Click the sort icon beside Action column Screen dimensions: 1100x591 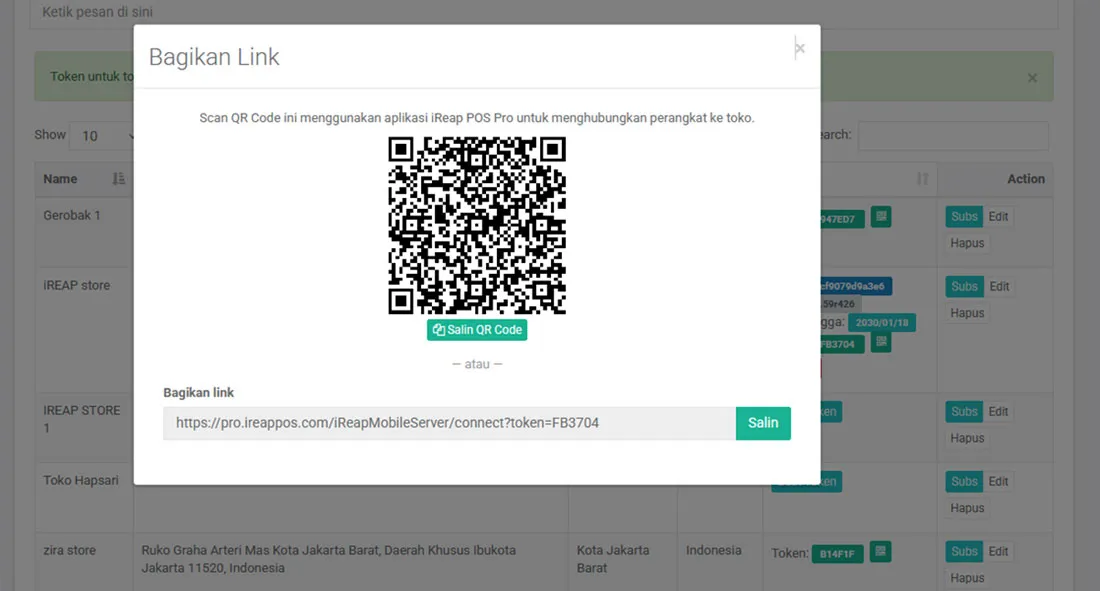click(x=923, y=179)
